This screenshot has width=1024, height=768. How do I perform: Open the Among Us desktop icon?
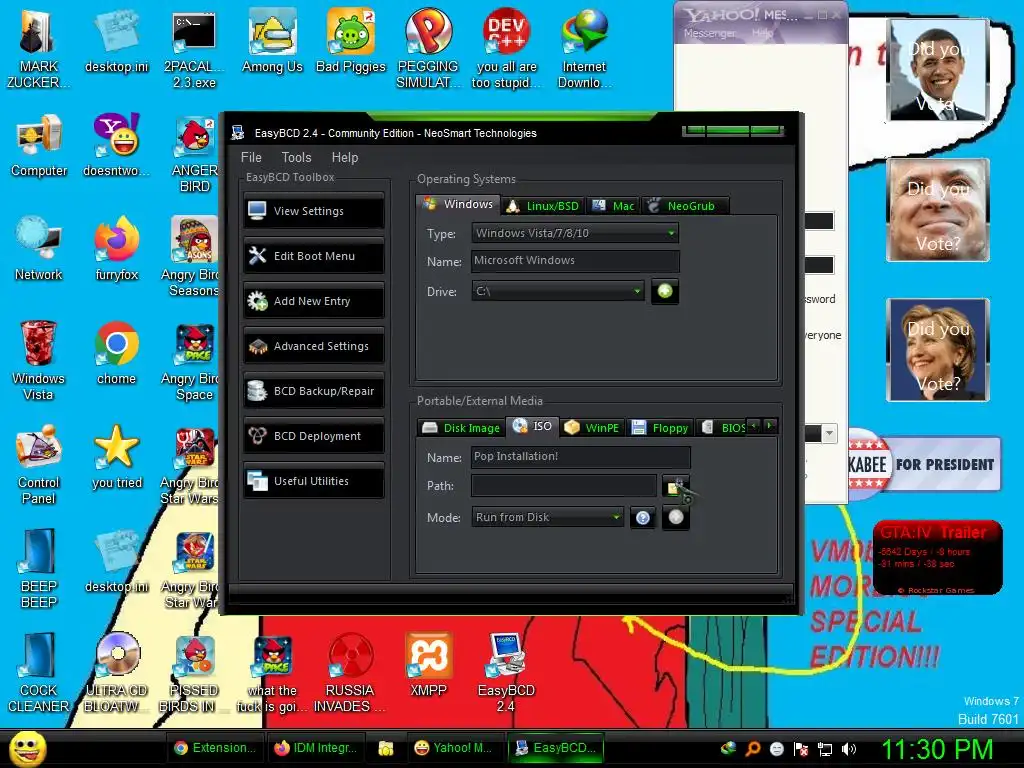coord(272,41)
